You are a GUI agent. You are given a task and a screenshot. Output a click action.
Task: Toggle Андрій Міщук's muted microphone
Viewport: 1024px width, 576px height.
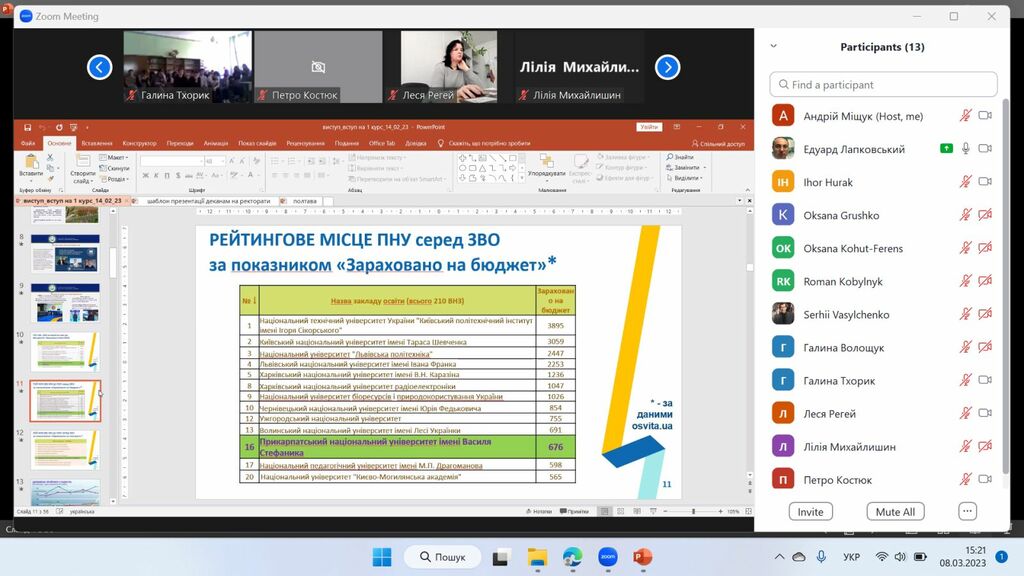pyautogui.click(x=965, y=116)
